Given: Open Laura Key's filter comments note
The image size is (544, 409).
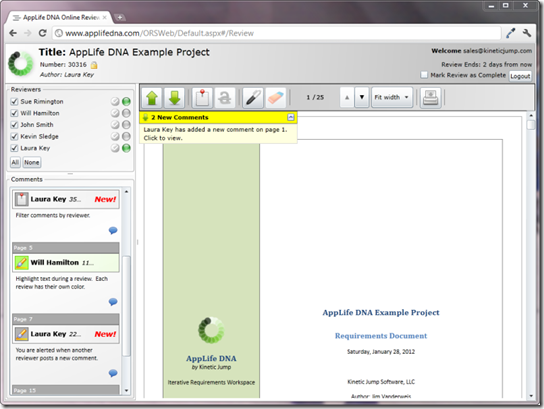Looking at the screenshot, I should coord(66,199).
